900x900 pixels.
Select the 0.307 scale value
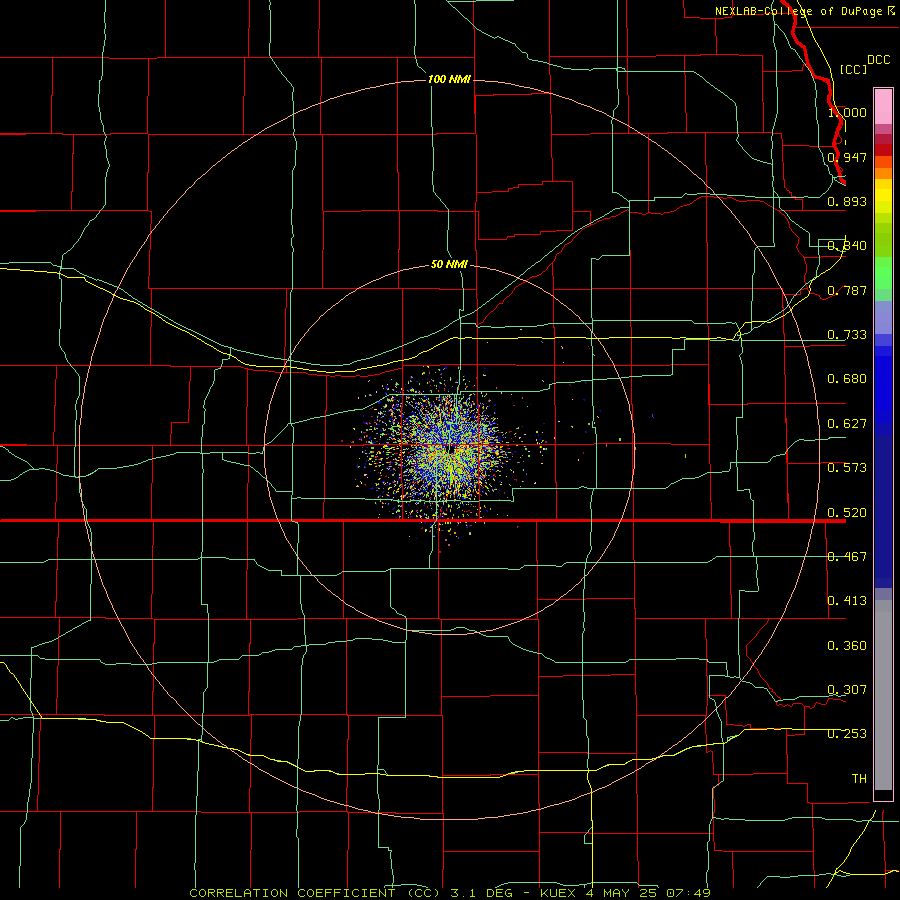pos(847,690)
